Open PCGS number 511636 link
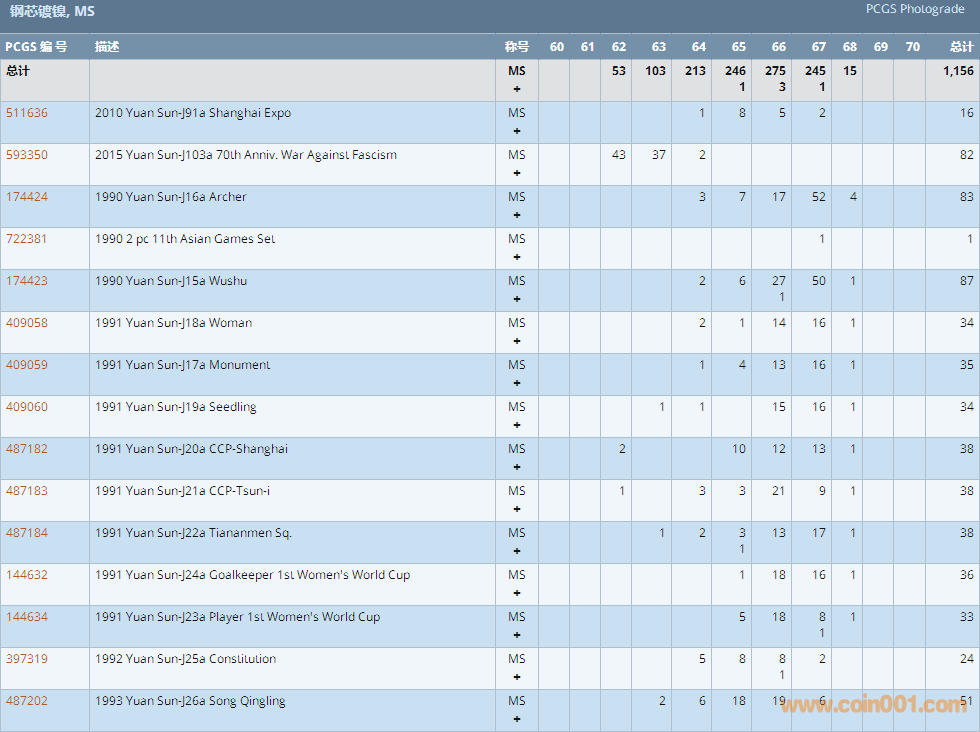Image resolution: width=980 pixels, height=732 pixels. pos(27,113)
